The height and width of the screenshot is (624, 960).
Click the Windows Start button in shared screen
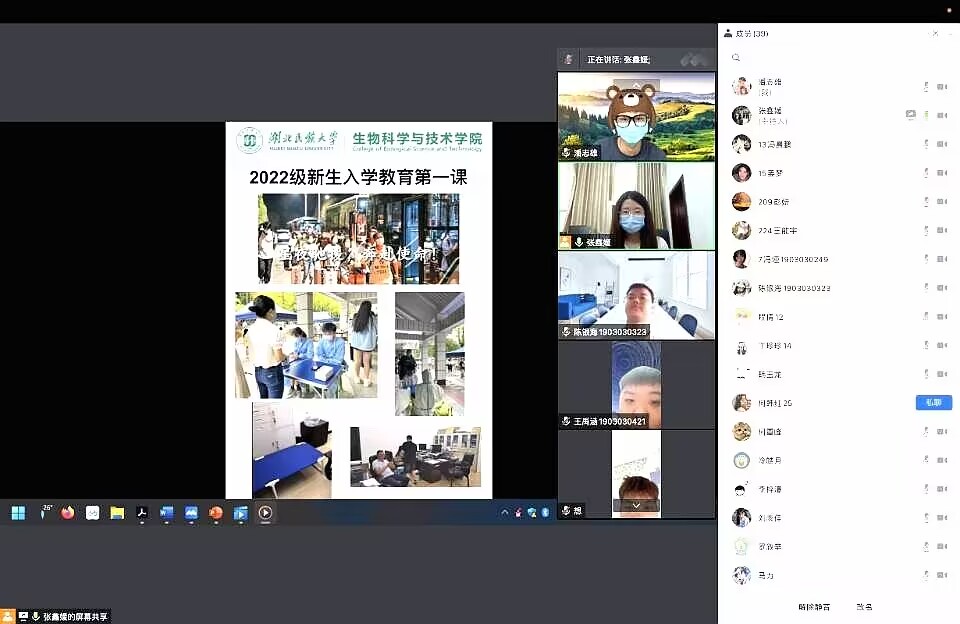[18, 513]
